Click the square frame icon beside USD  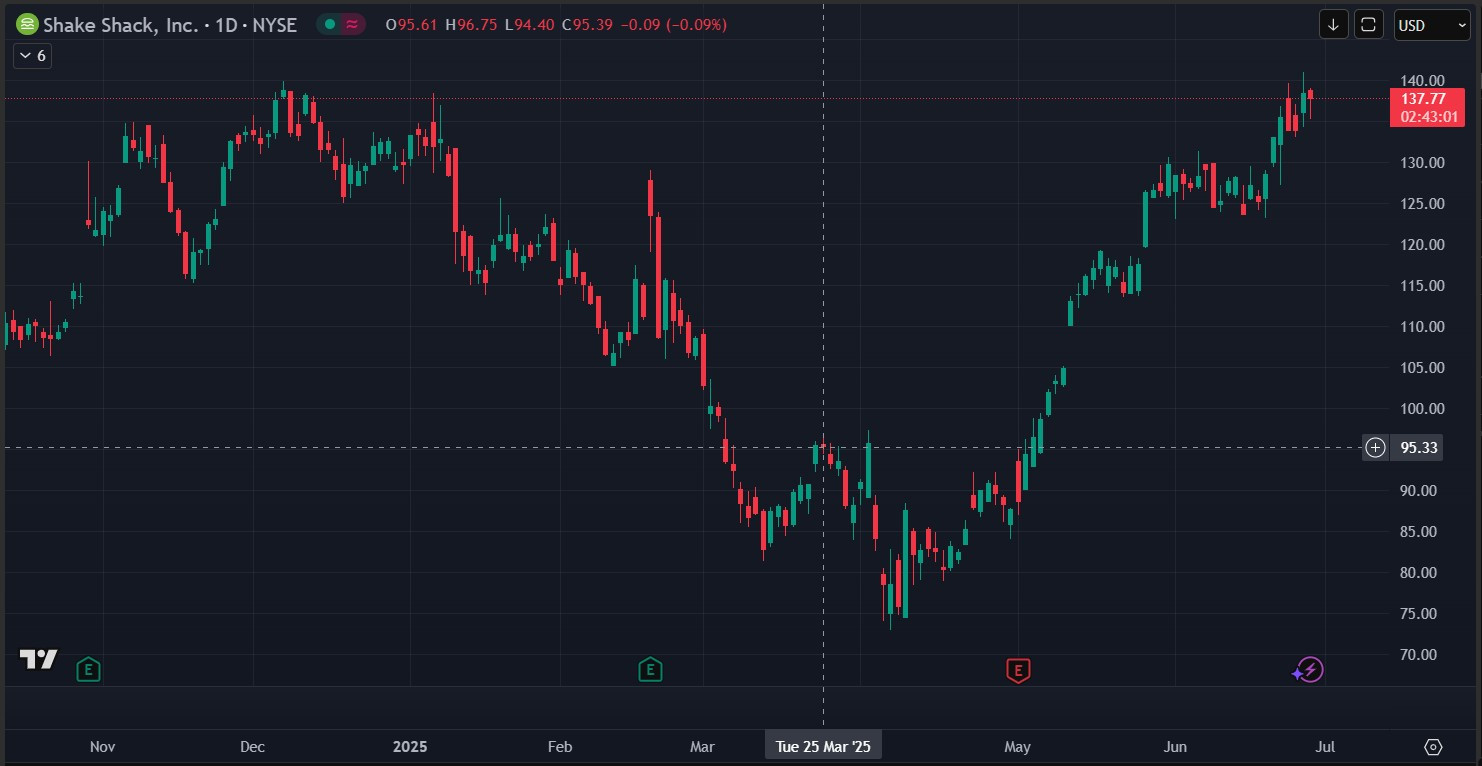pyautogui.click(x=1369, y=25)
